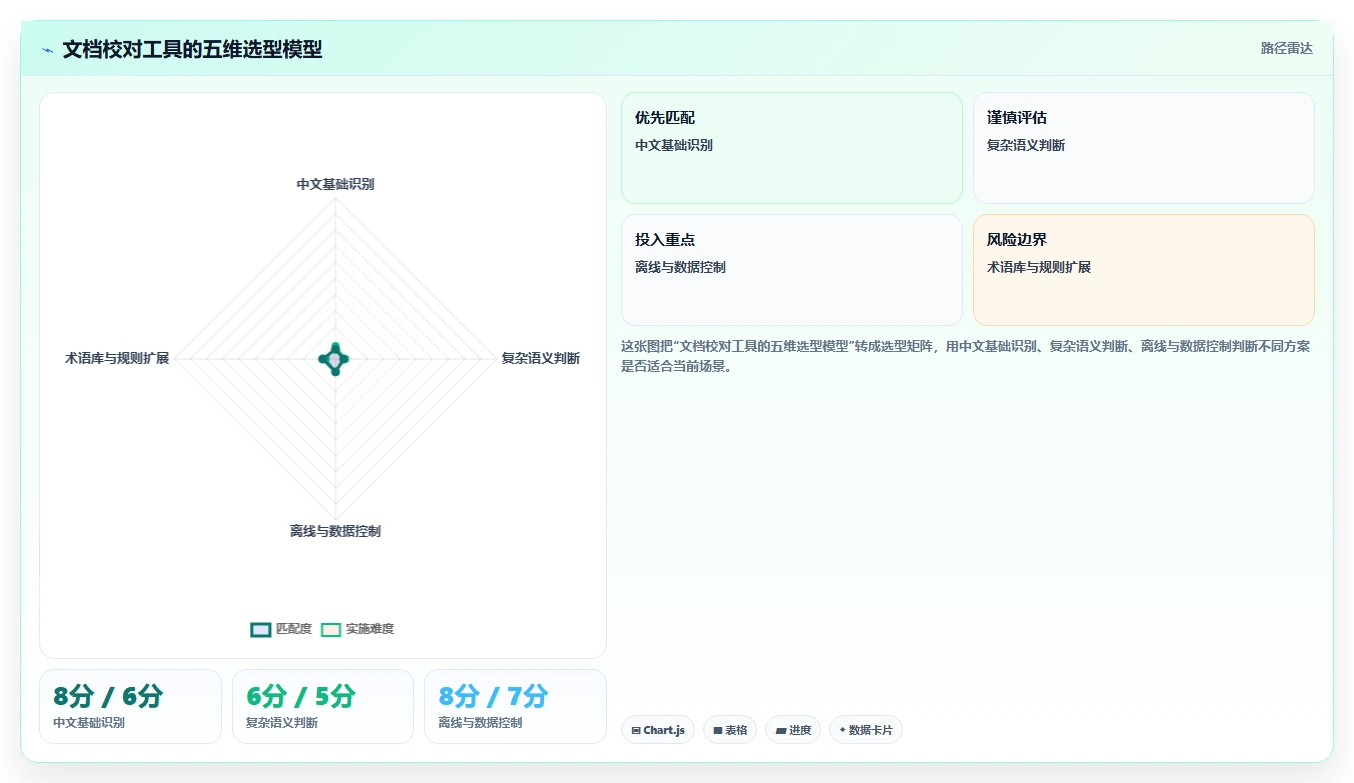Click the 数据卡片 tag

(865, 730)
